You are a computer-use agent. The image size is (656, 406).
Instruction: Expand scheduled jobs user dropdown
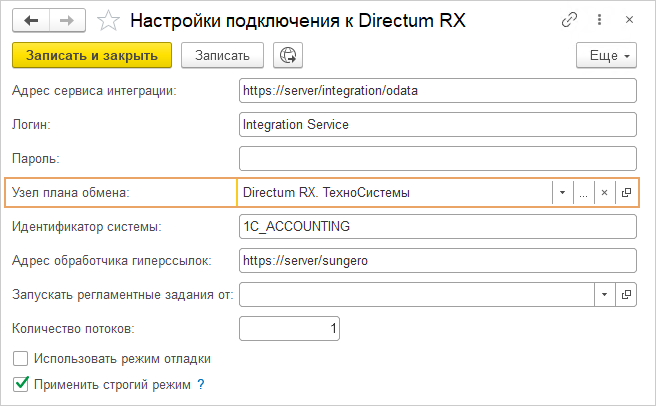pos(604,294)
